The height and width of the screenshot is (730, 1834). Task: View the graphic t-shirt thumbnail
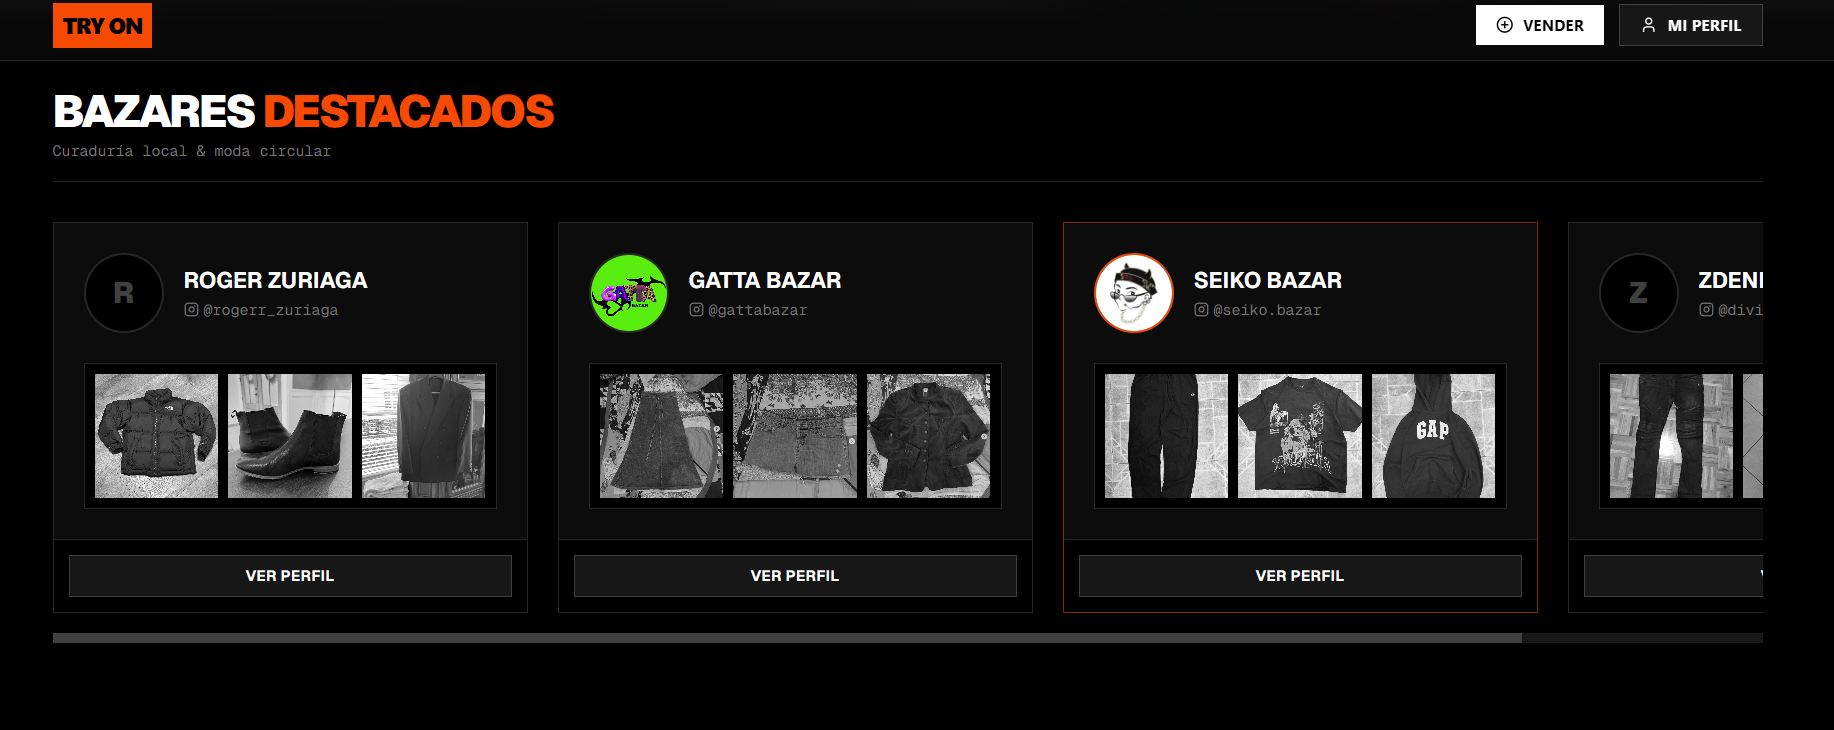pos(1300,436)
